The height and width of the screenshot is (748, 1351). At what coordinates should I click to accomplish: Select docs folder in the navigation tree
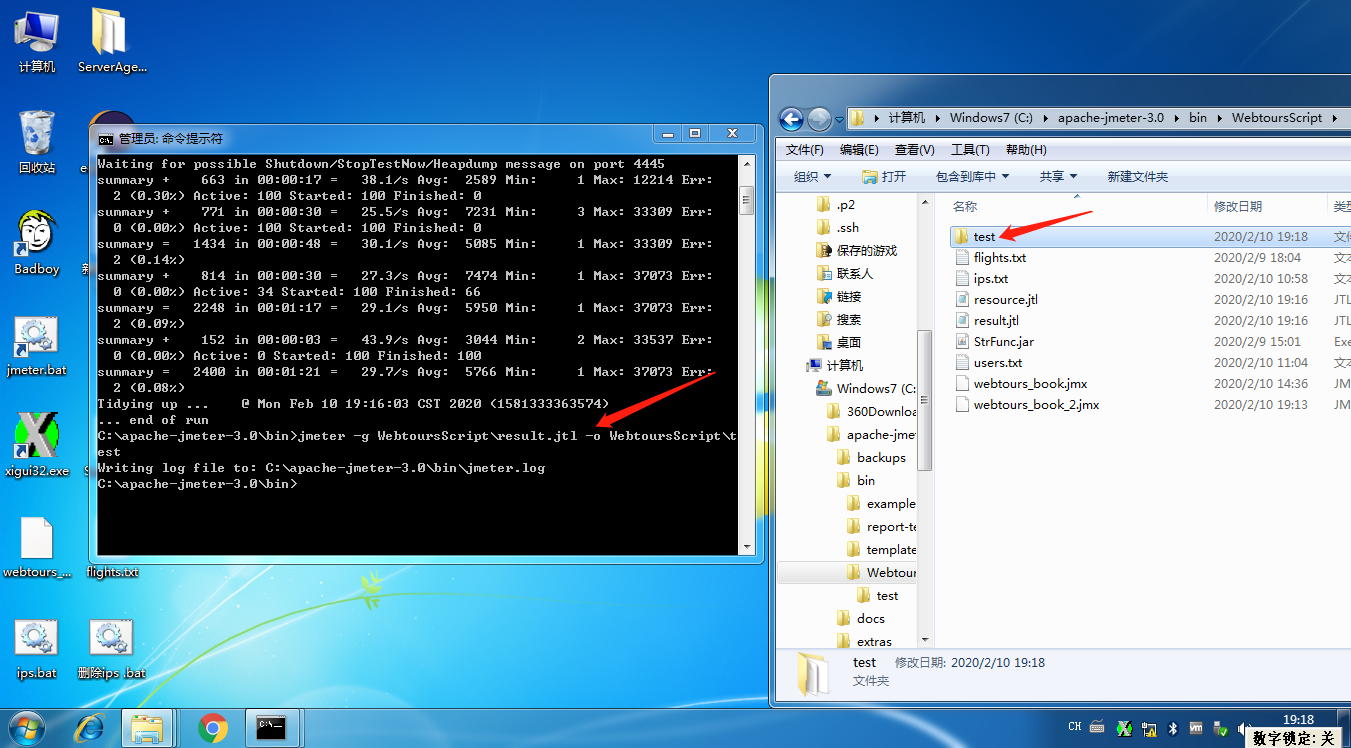pos(871,619)
